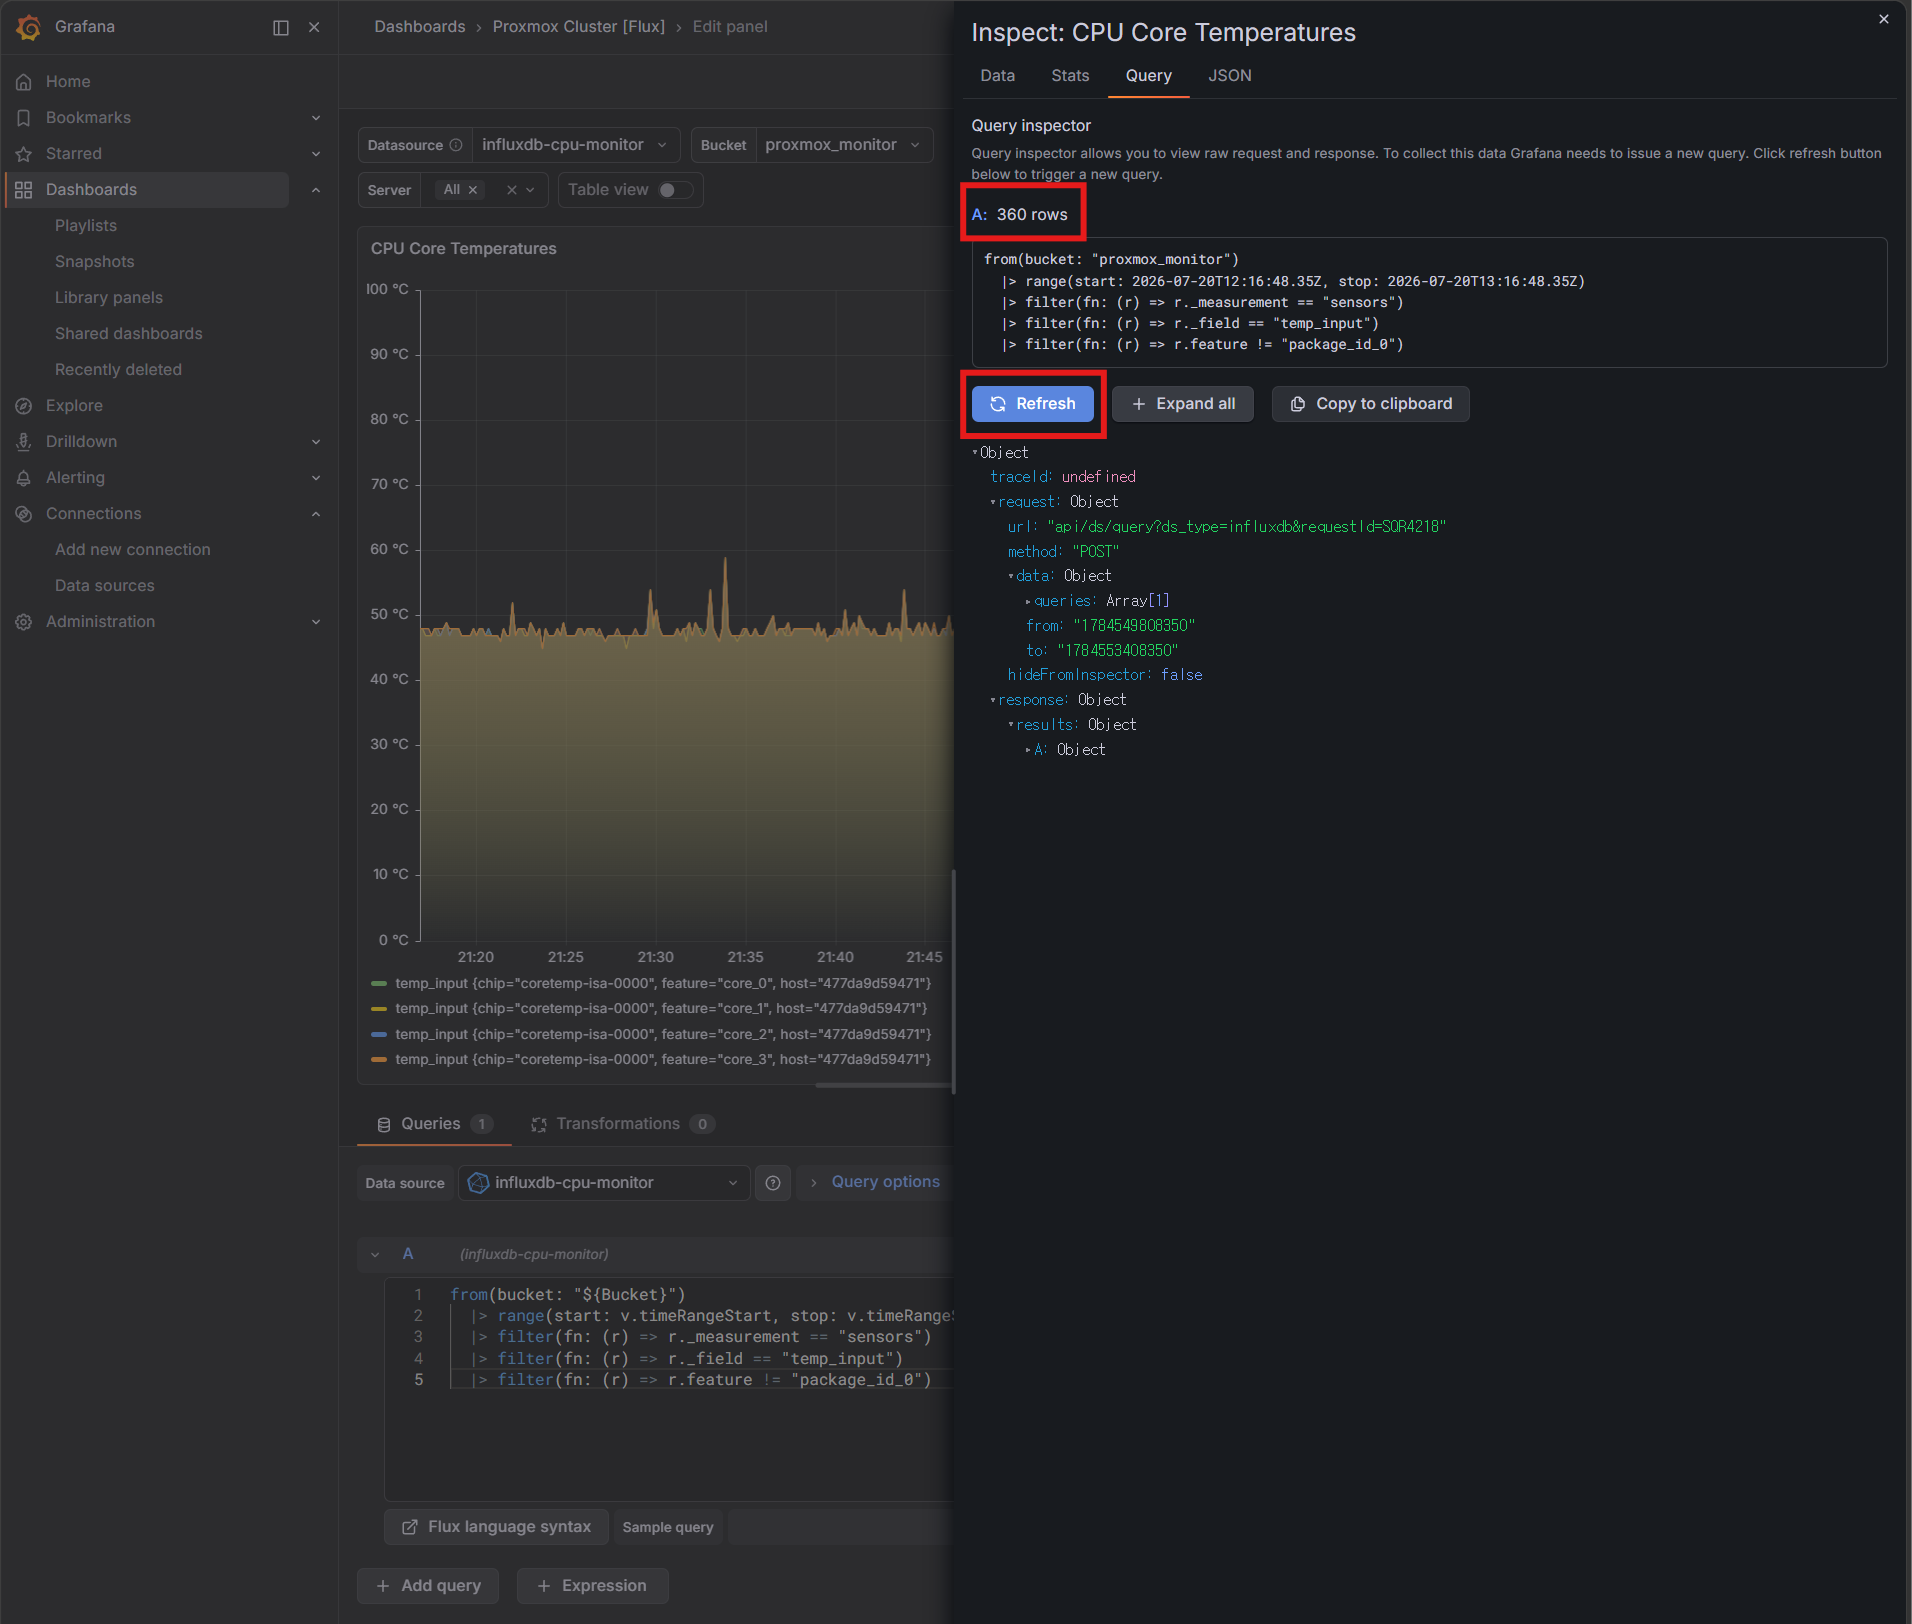
Task: Copy the query response to clipboard
Action: (1371, 404)
